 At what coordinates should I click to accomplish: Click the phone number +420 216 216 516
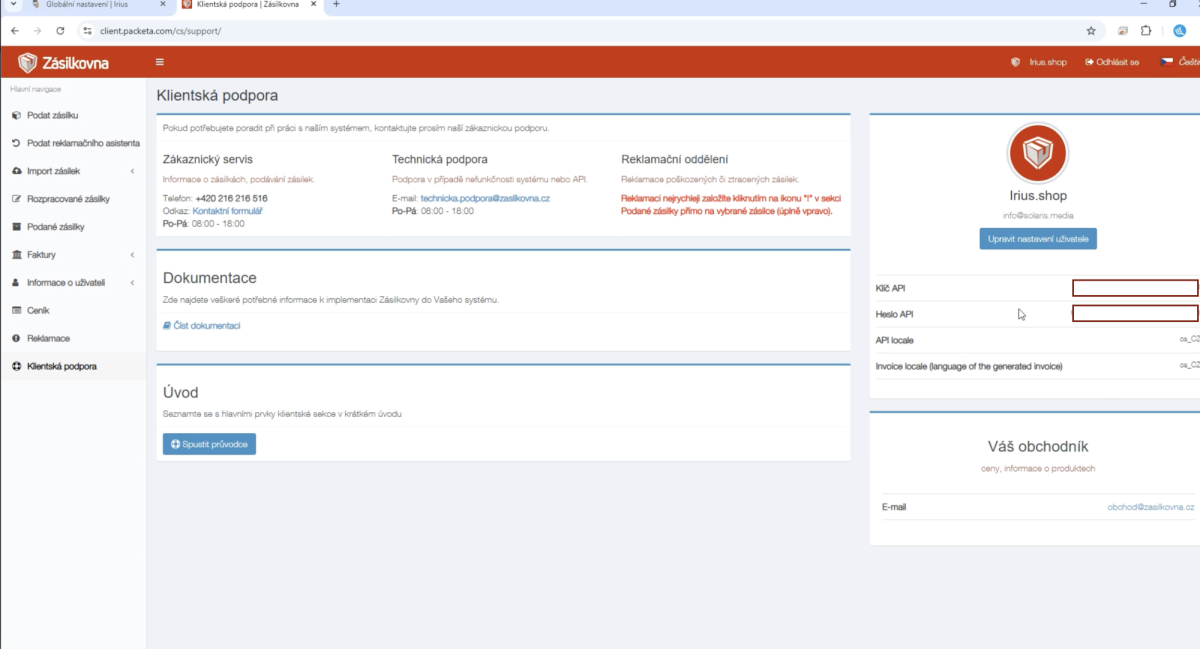pos(231,199)
